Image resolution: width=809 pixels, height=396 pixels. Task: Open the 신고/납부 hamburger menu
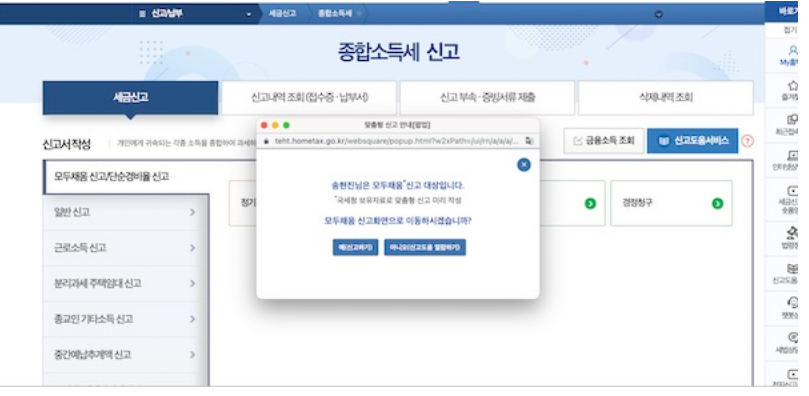pos(142,14)
